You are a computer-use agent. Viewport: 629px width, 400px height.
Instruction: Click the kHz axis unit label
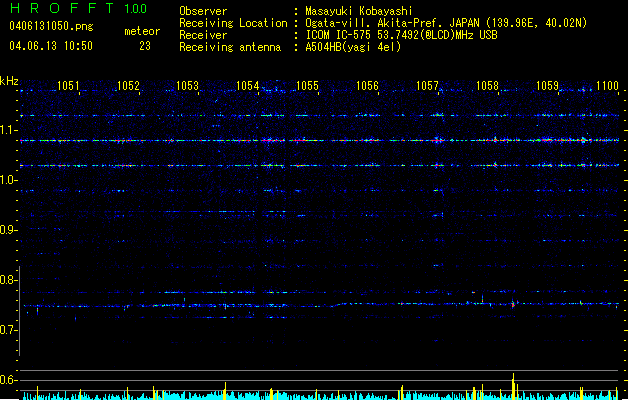[x=9, y=81]
